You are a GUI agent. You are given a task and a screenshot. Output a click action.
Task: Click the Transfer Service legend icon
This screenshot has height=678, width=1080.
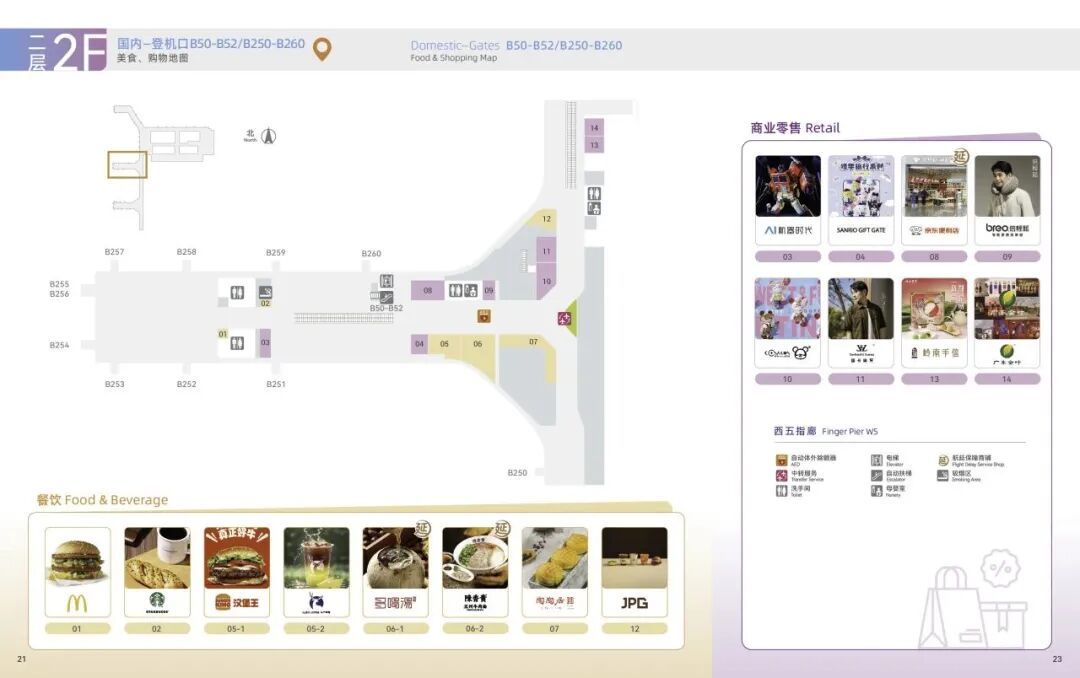click(781, 475)
